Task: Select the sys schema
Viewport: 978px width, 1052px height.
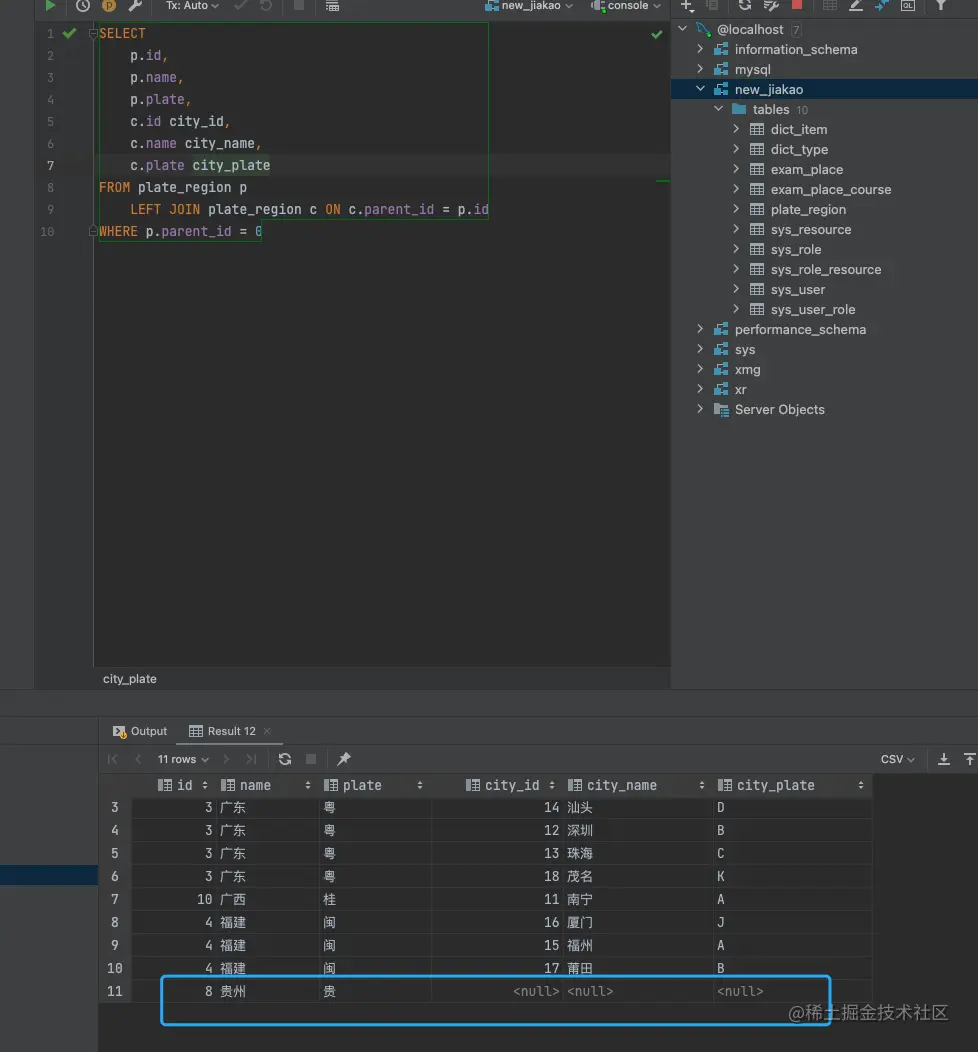Action: (x=745, y=350)
